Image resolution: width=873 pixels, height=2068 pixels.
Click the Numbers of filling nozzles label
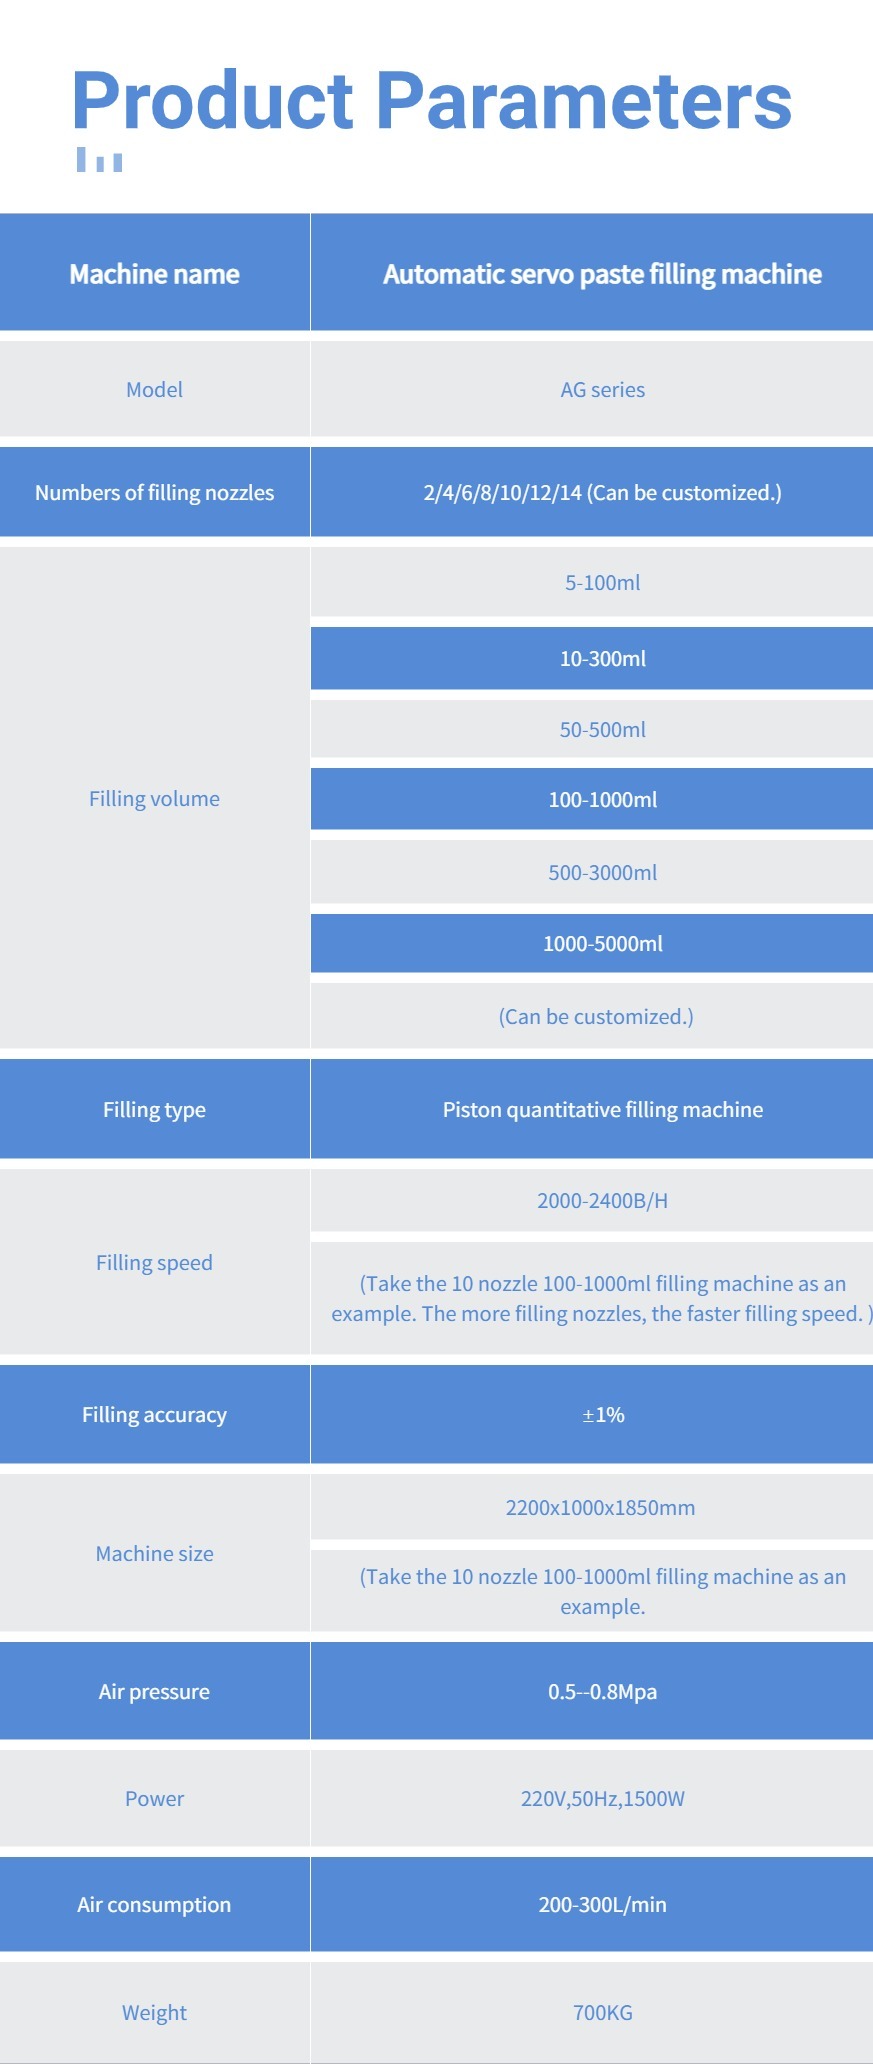(x=154, y=492)
